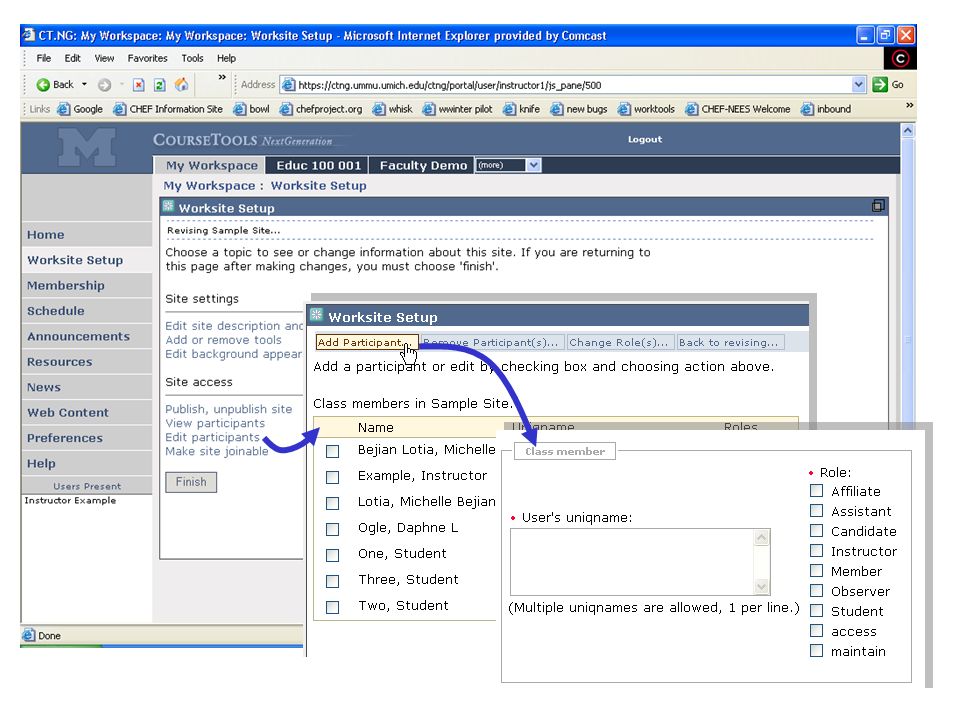The height and width of the screenshot is (720, 960).
Task: Check the Assistant role checkbox
Action: click(x=816, y=511)
